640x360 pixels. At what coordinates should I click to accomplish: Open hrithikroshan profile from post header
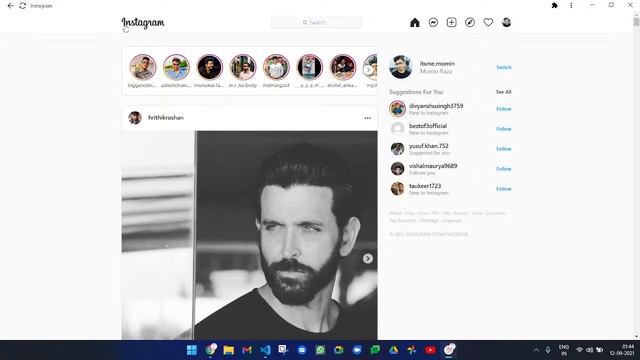(166, 118)
